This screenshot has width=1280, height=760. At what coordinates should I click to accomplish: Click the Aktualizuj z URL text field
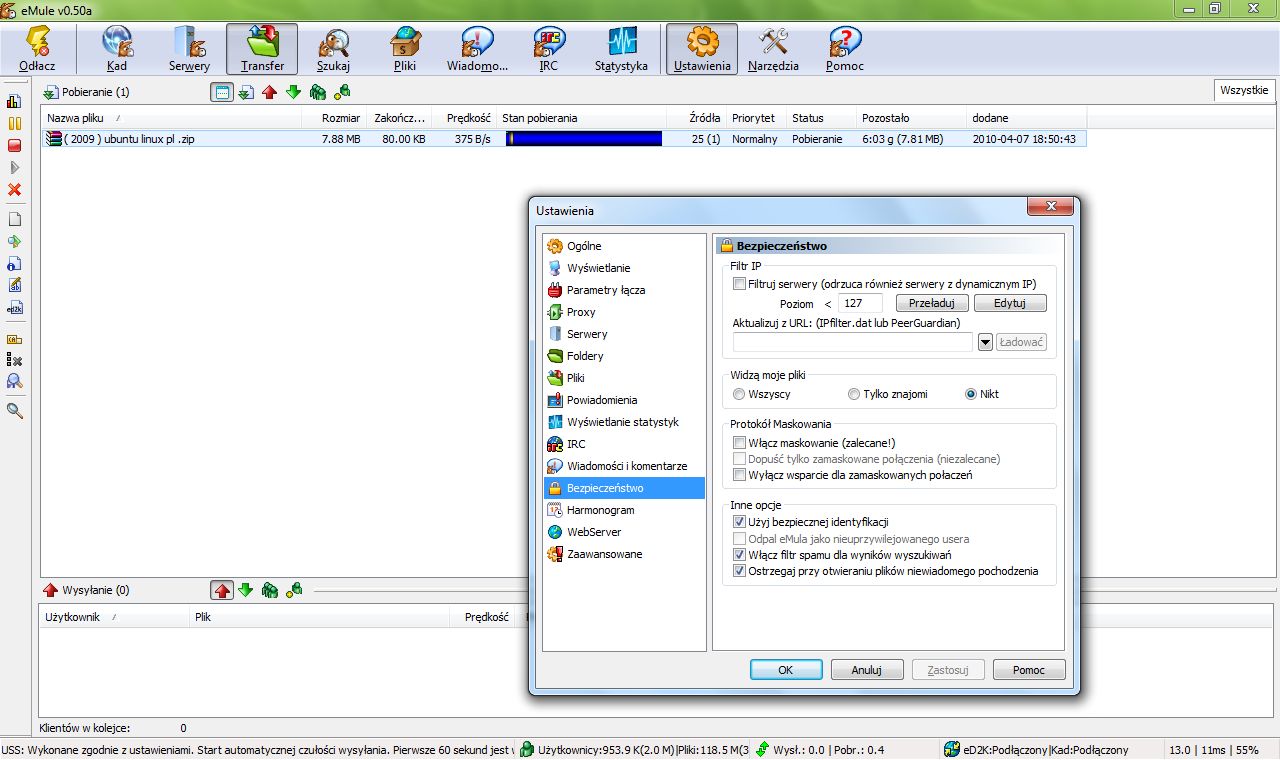click(853, 342)
